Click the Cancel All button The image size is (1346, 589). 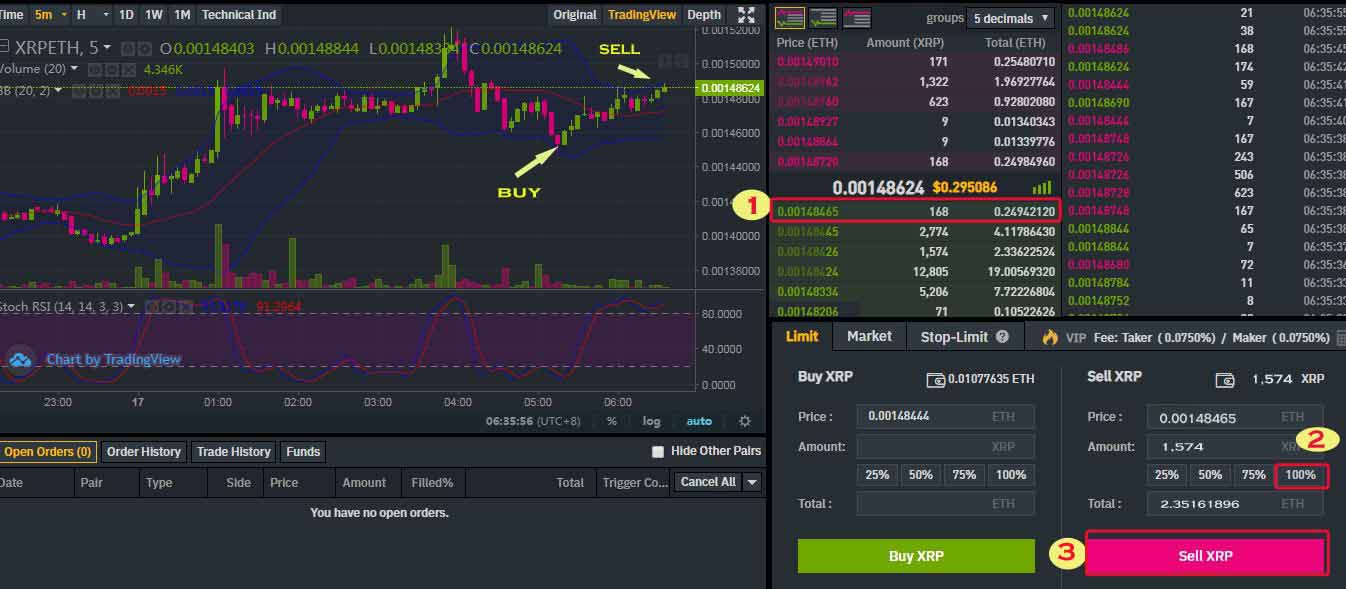[x=708, y=482]
